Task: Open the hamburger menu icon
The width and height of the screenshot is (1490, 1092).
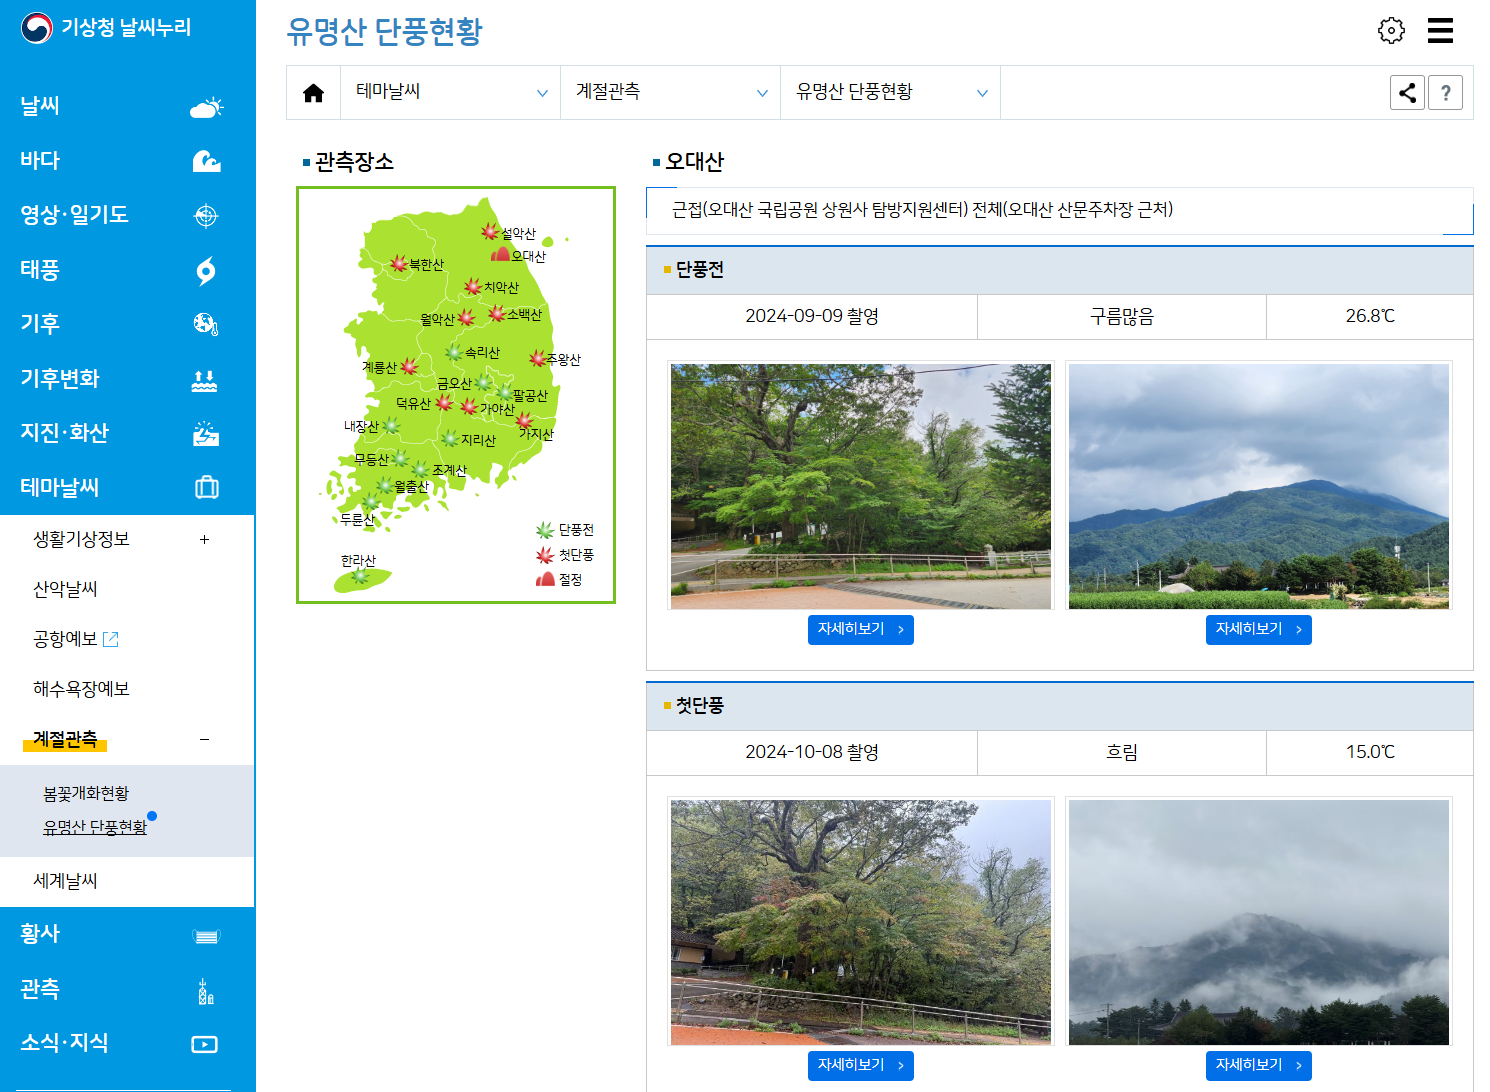Action: click(1440, 30)
